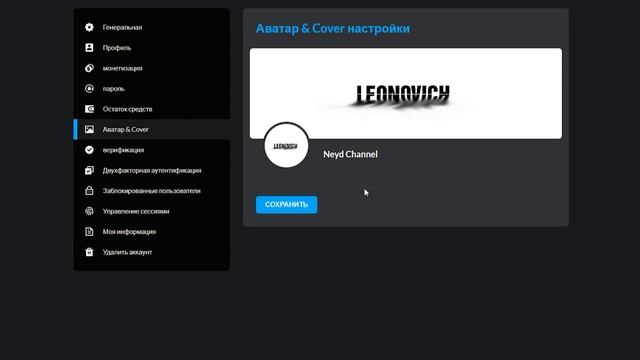Click the coins icon beside монетизация
Image resolution: width=640 pixels, height=360 pixels.
click(89, 68)
